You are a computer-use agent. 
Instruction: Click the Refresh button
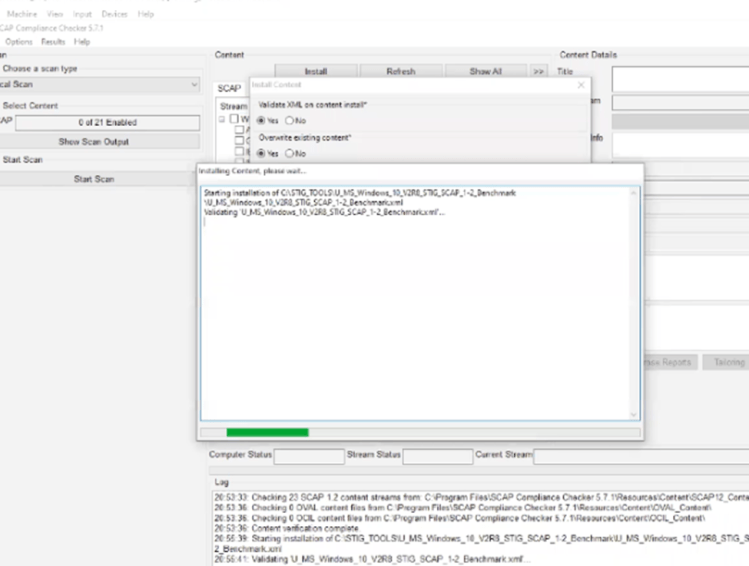tap(400, 72)
